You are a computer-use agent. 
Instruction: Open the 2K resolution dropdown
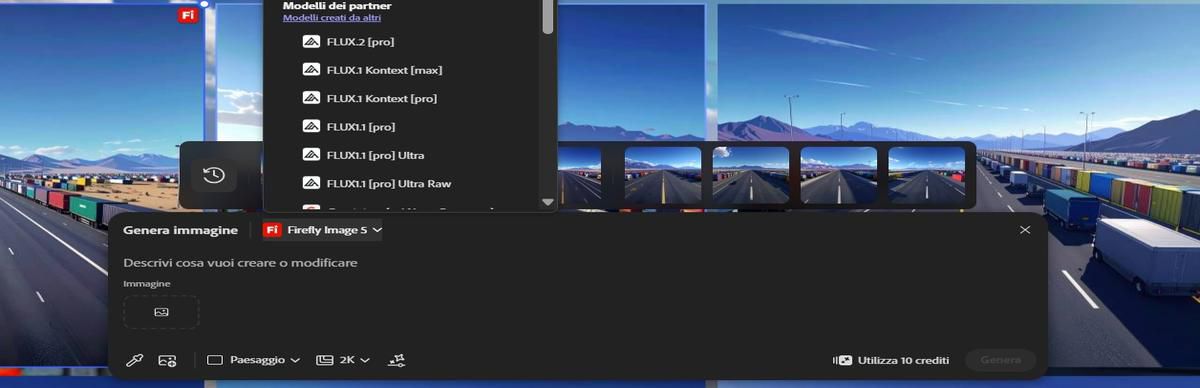coord(344,360)
